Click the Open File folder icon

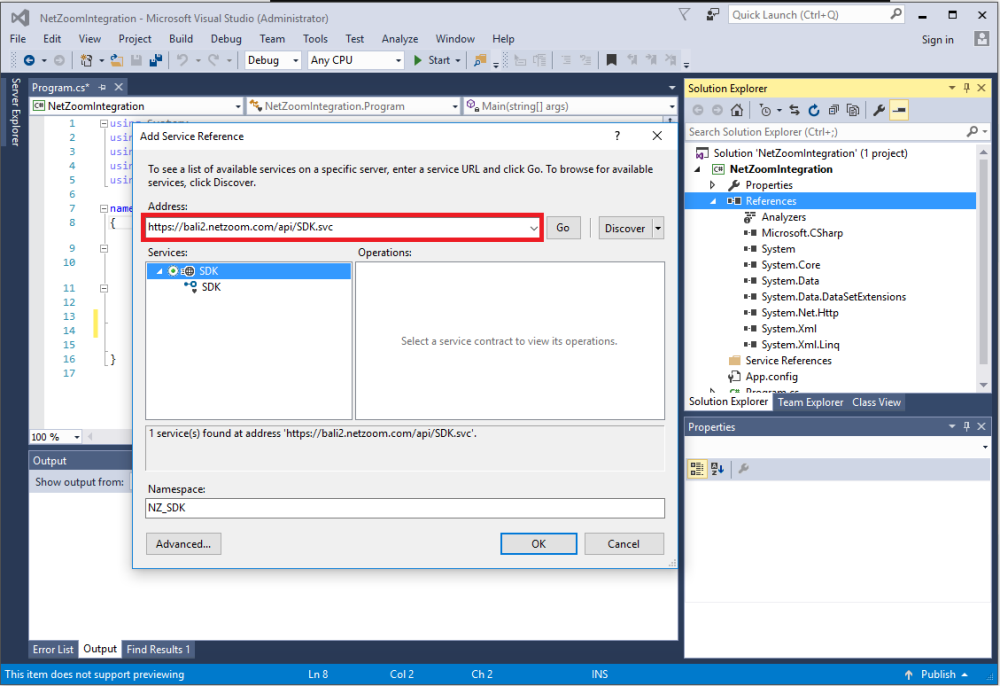116,61
